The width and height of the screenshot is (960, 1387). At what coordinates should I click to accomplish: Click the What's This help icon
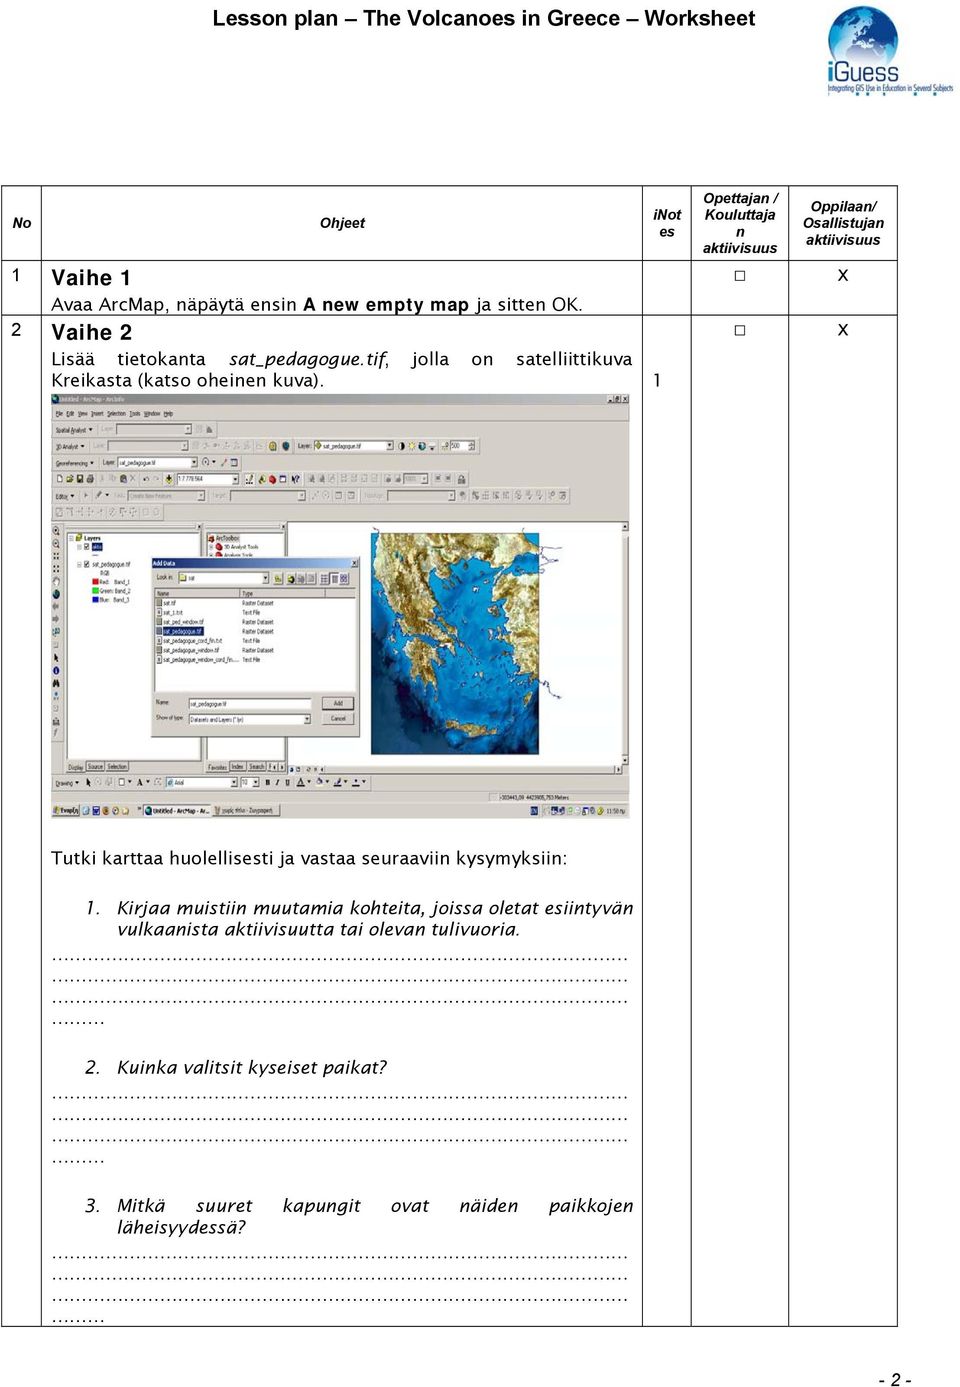[296, 479]
